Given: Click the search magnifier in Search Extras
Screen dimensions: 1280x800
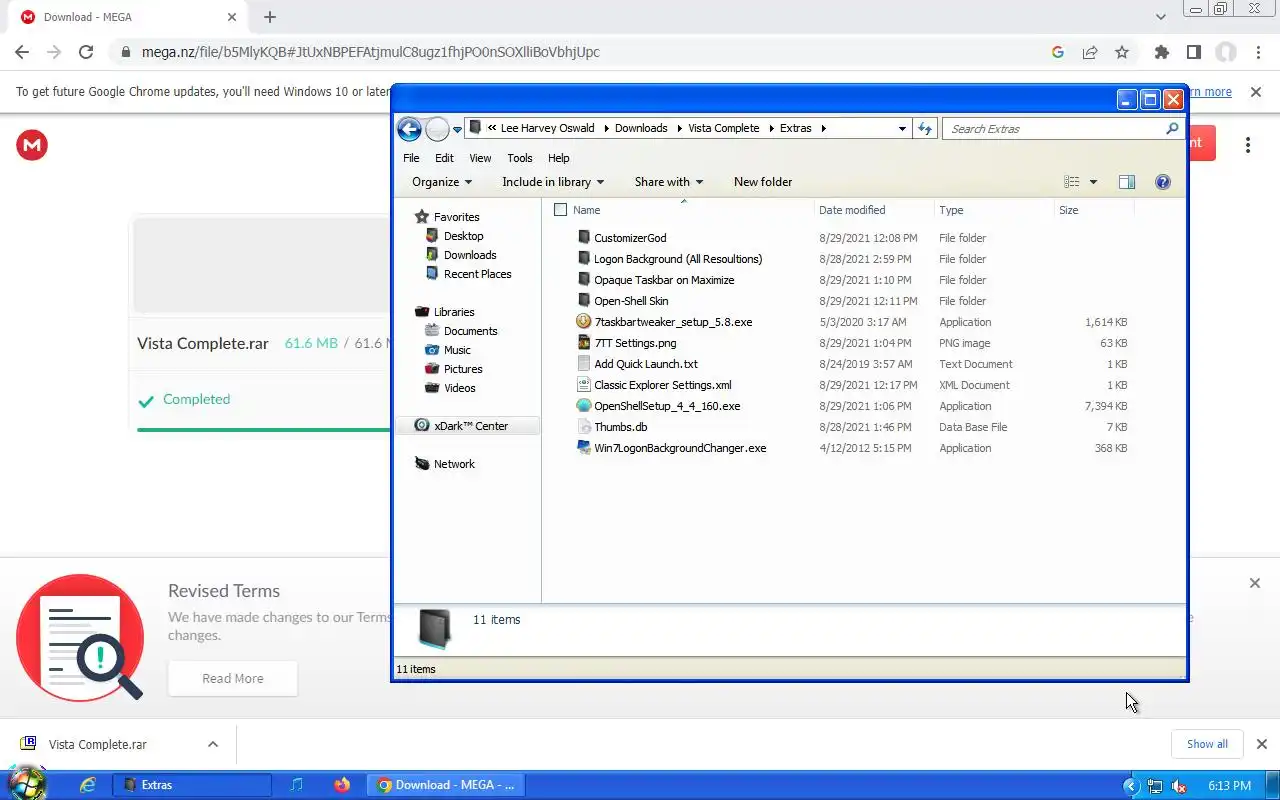Looking at the screenshot, I should pos(1172,129).
